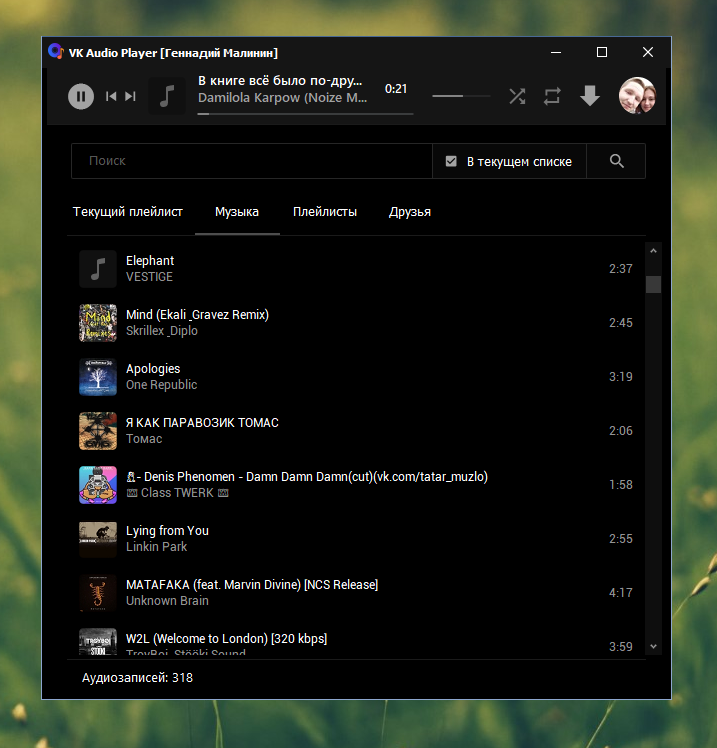
Task: Skip to the previous track
Action: point(111,96)
